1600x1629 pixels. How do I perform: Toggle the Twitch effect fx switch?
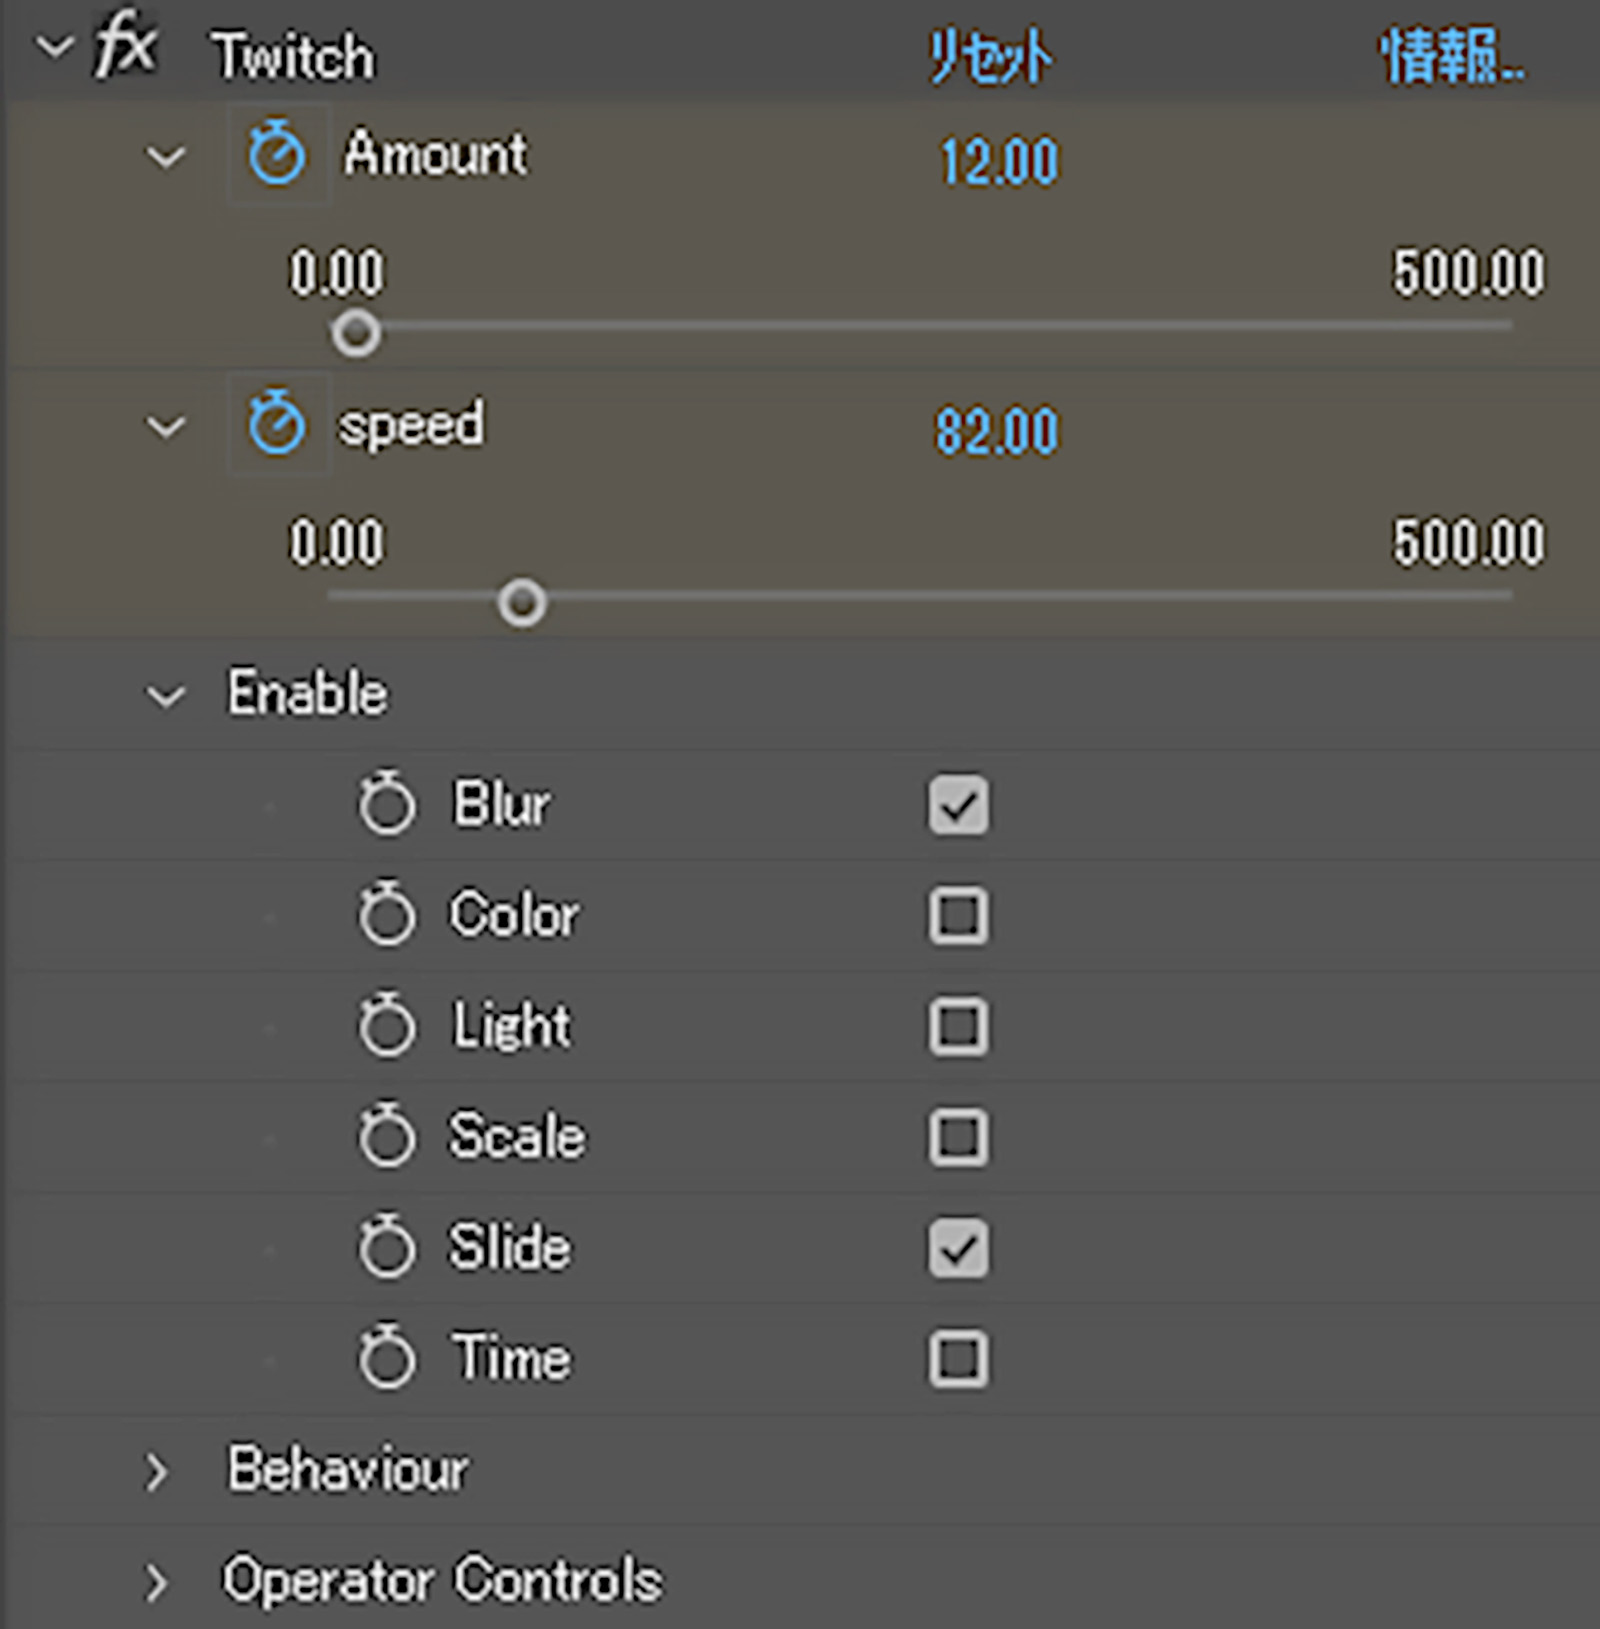[x=126, y=47]
